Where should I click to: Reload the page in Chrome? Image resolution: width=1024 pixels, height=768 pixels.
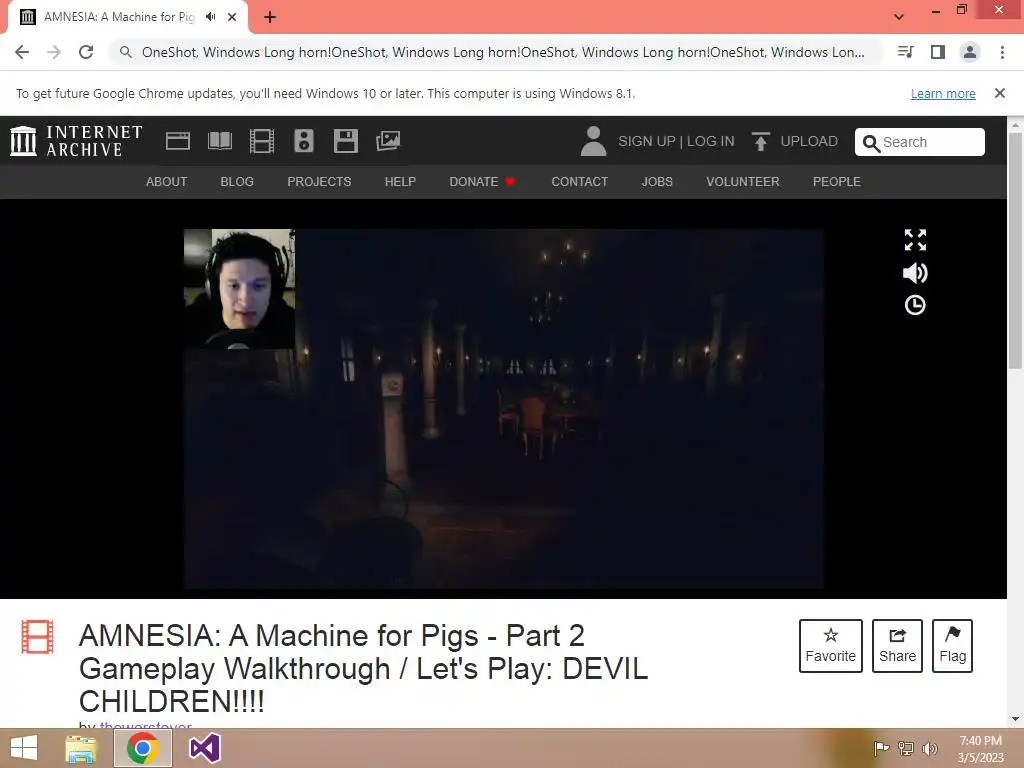(x=86, y=52)
